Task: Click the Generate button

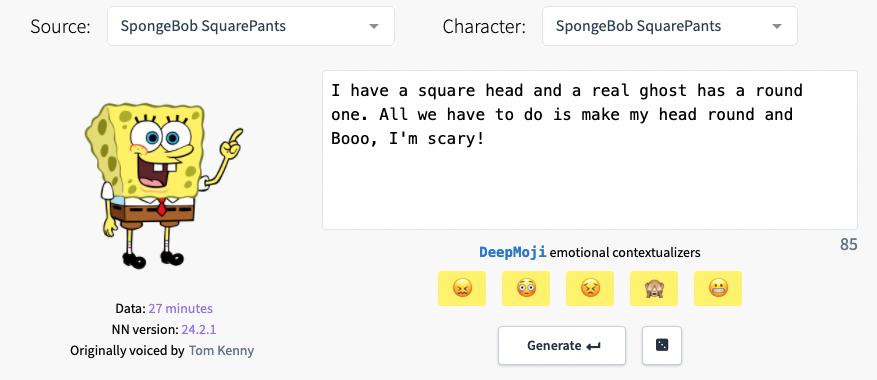Action: [562, 345]
